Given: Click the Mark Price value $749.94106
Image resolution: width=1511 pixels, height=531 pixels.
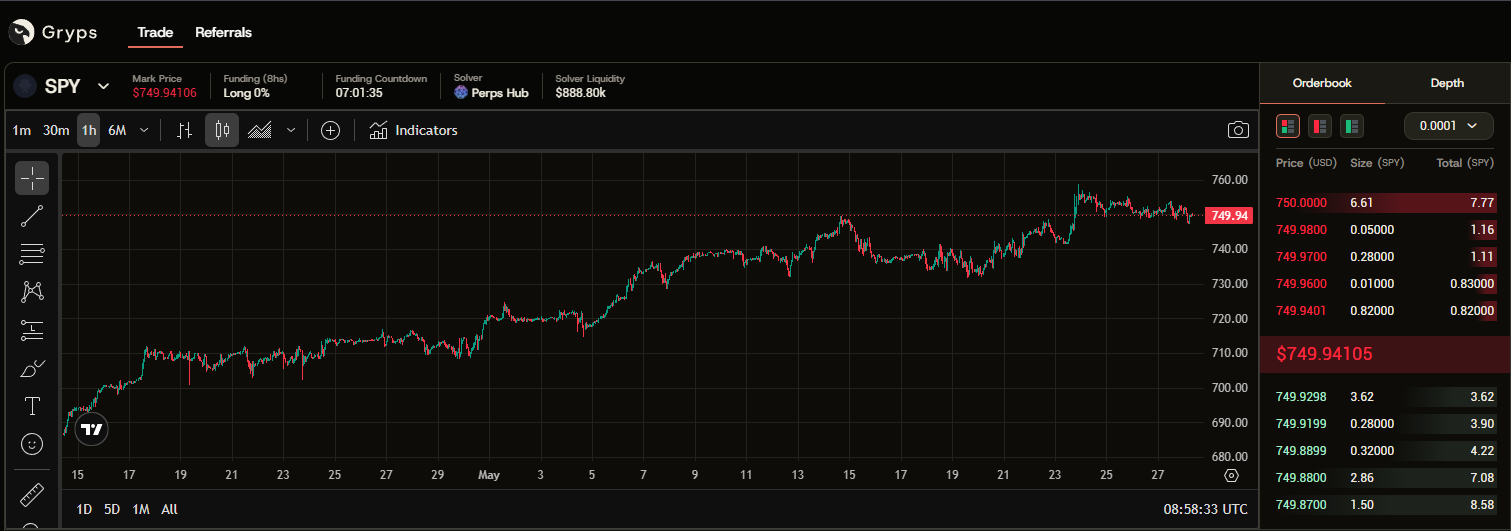Looking at the screenshot, I should coord(164,93).
